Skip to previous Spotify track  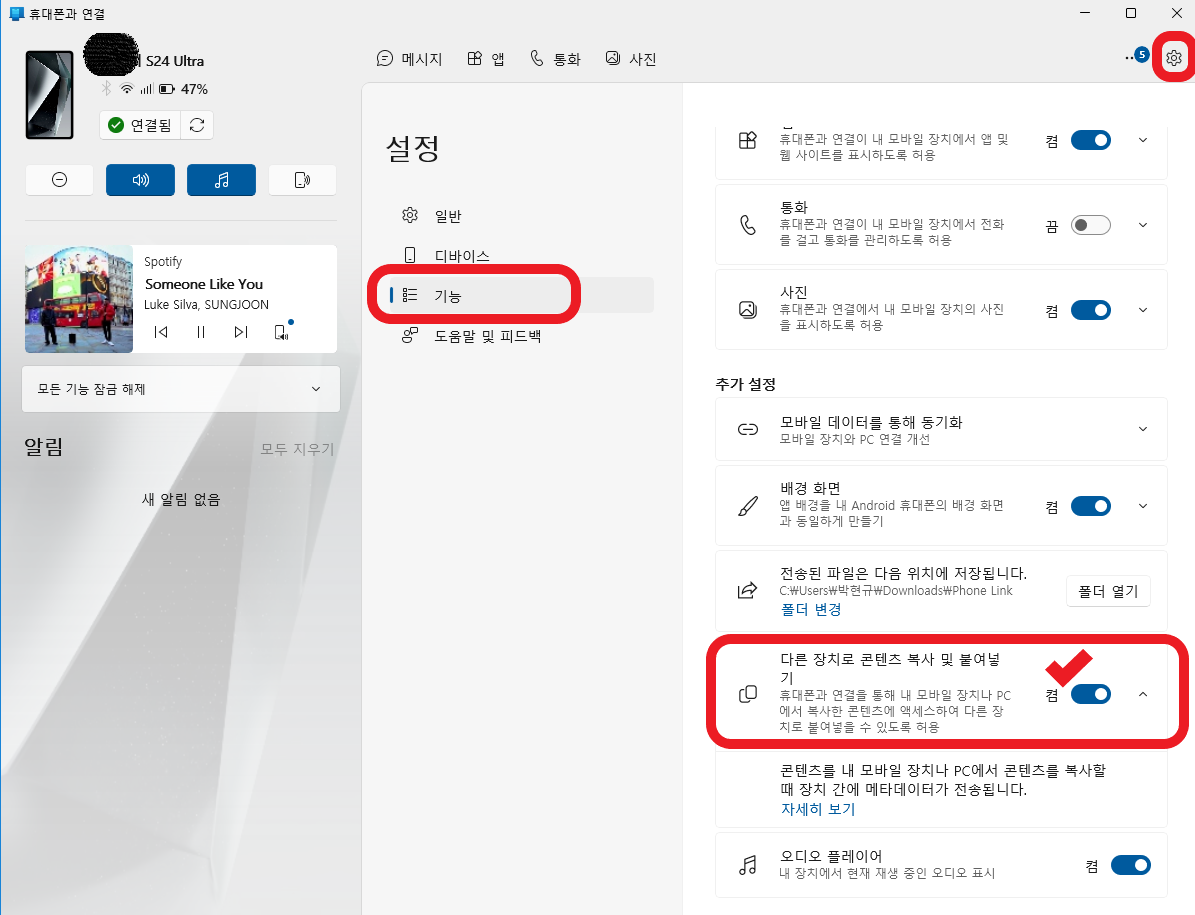point(161,331)
